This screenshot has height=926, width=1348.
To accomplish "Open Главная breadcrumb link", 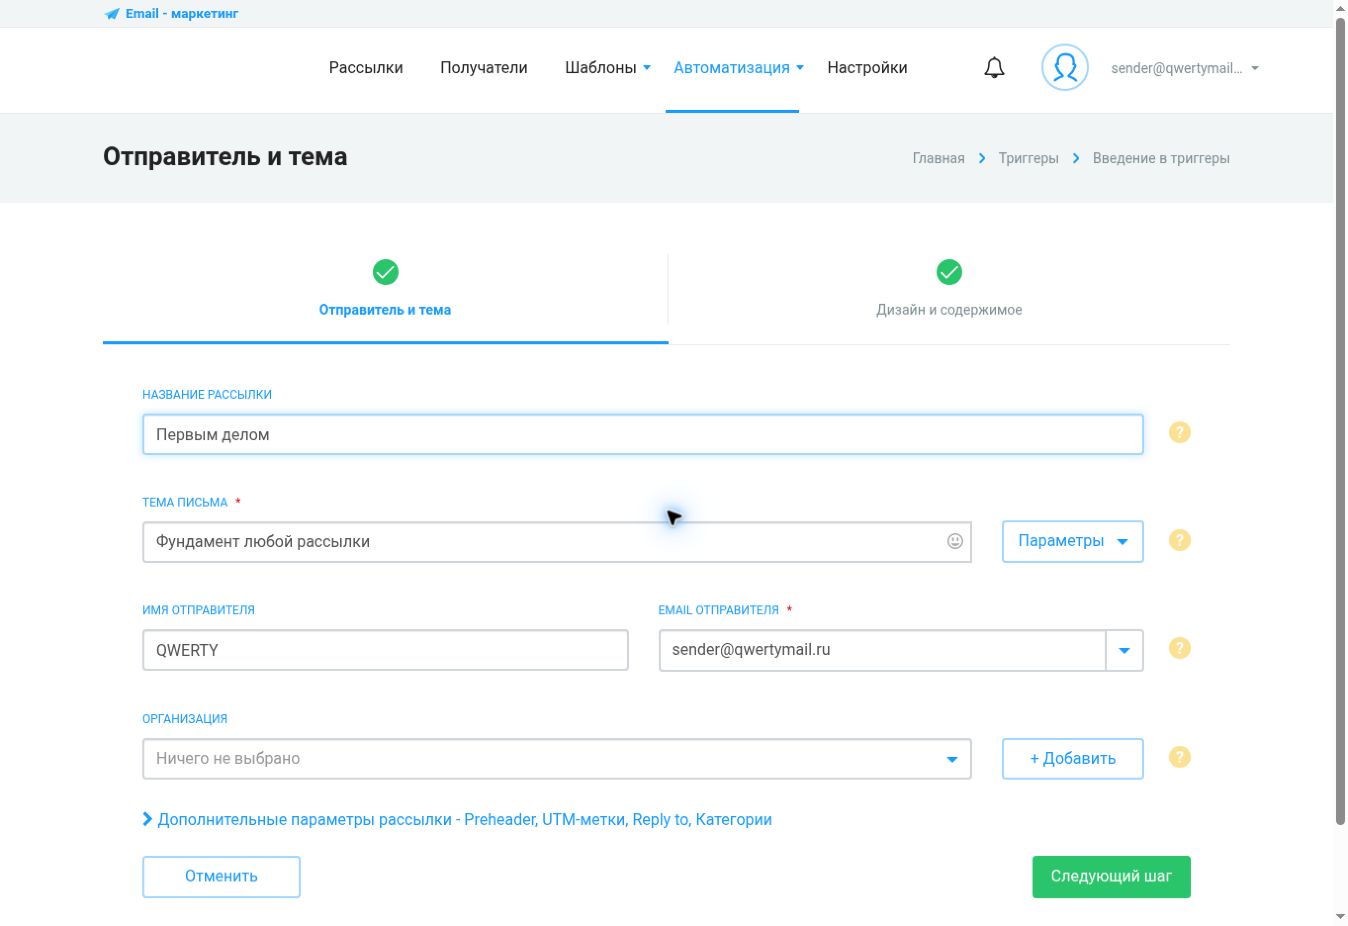I will (x=939, y=158).
